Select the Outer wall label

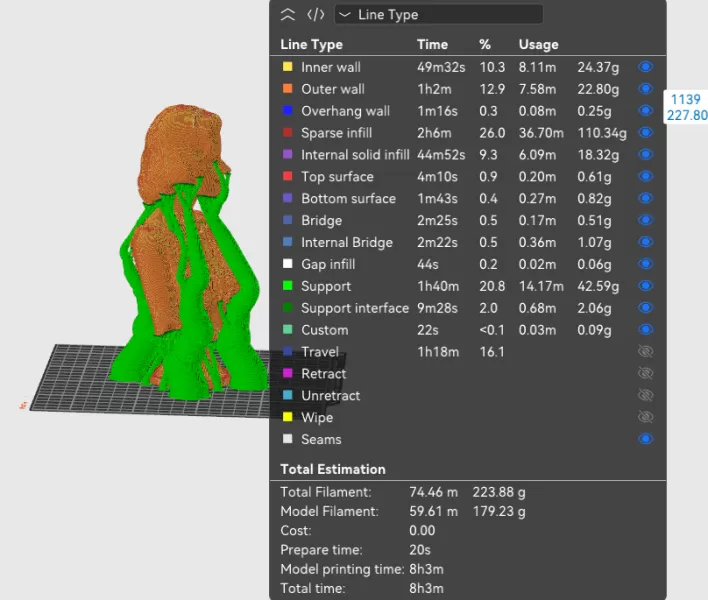333,89
